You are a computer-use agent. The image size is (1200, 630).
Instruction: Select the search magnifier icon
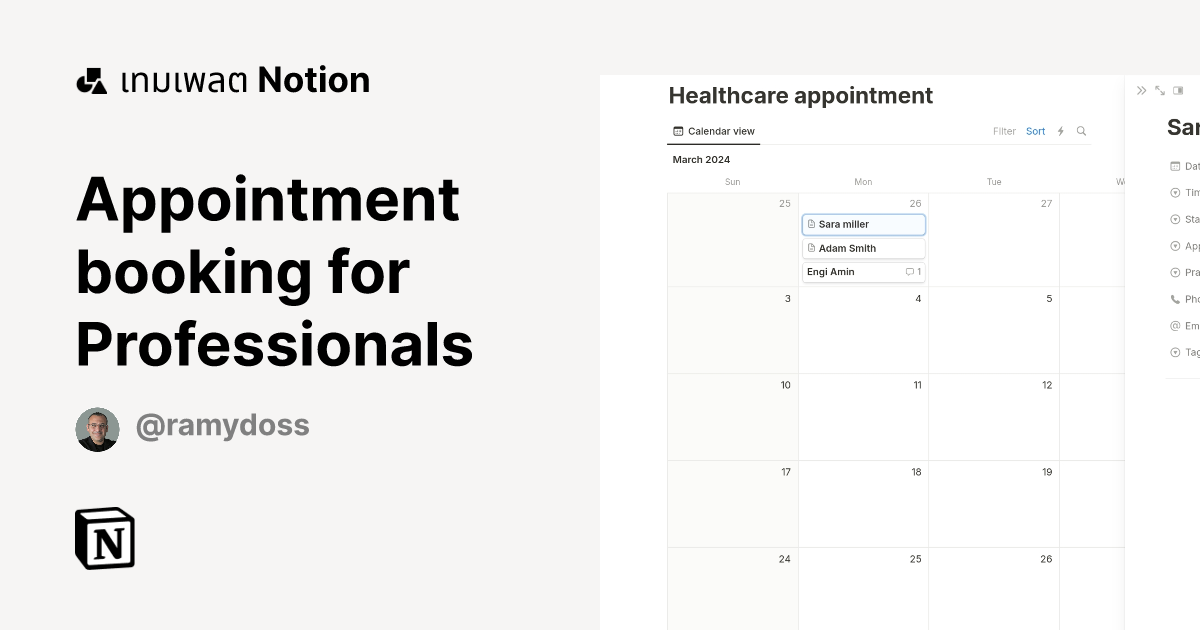[x=1081, y=131]
